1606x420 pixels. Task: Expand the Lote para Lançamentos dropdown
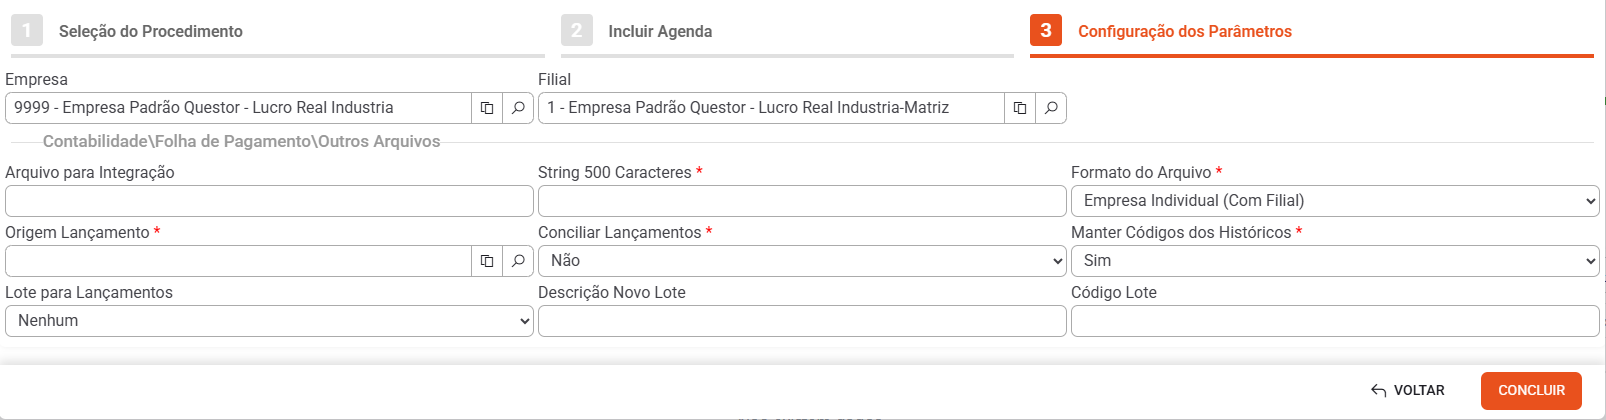point(269,321)
